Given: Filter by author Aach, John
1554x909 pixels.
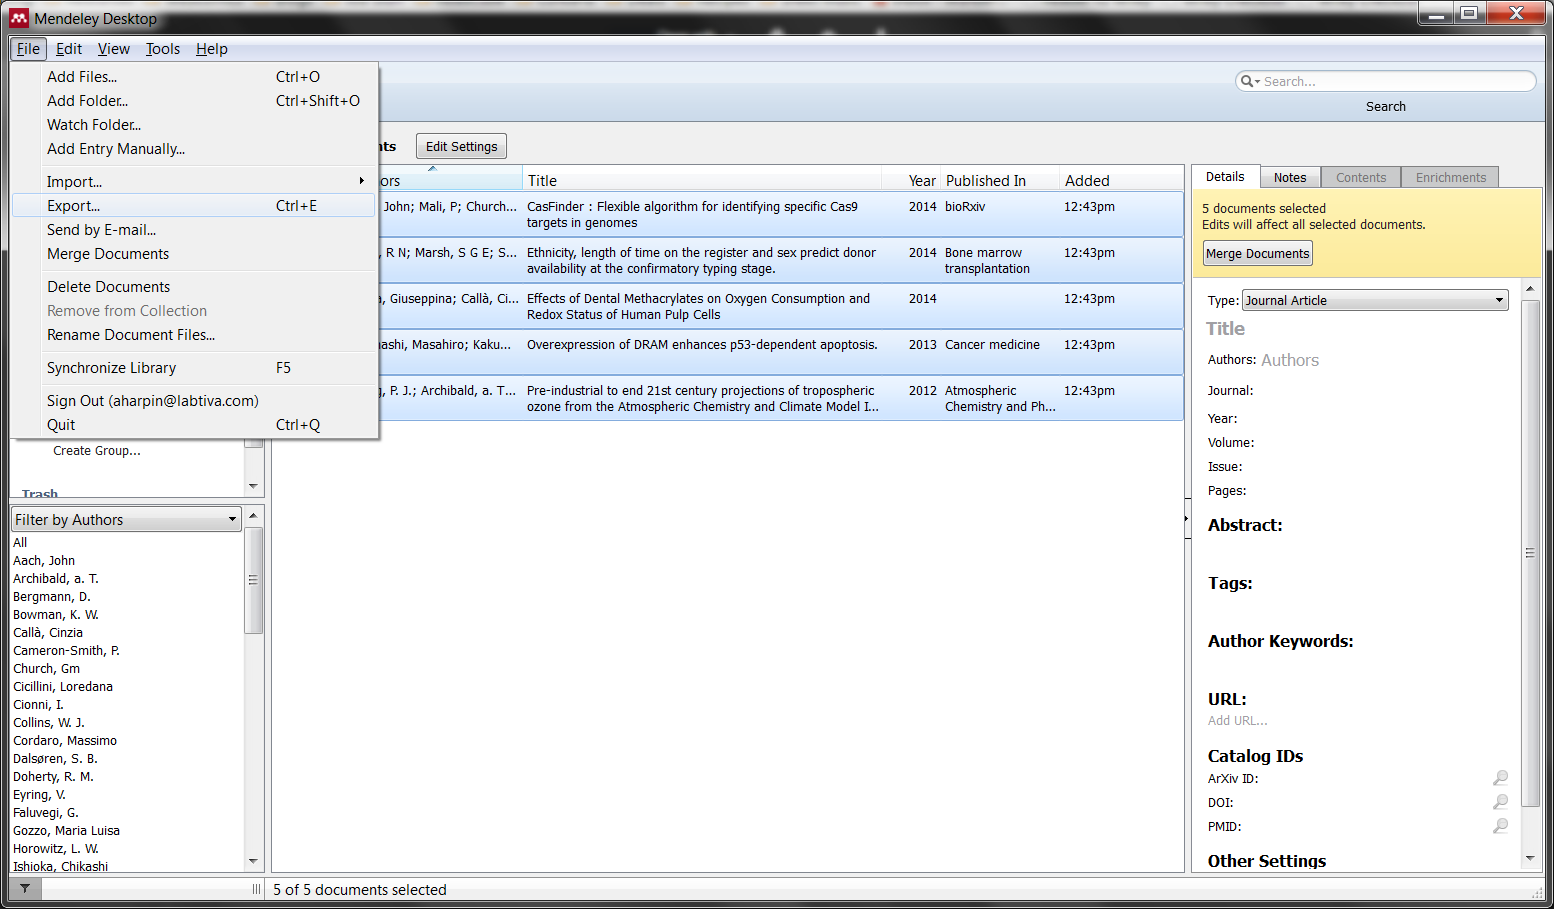Looking at the screenshot, I should click(x=44, y=561).
